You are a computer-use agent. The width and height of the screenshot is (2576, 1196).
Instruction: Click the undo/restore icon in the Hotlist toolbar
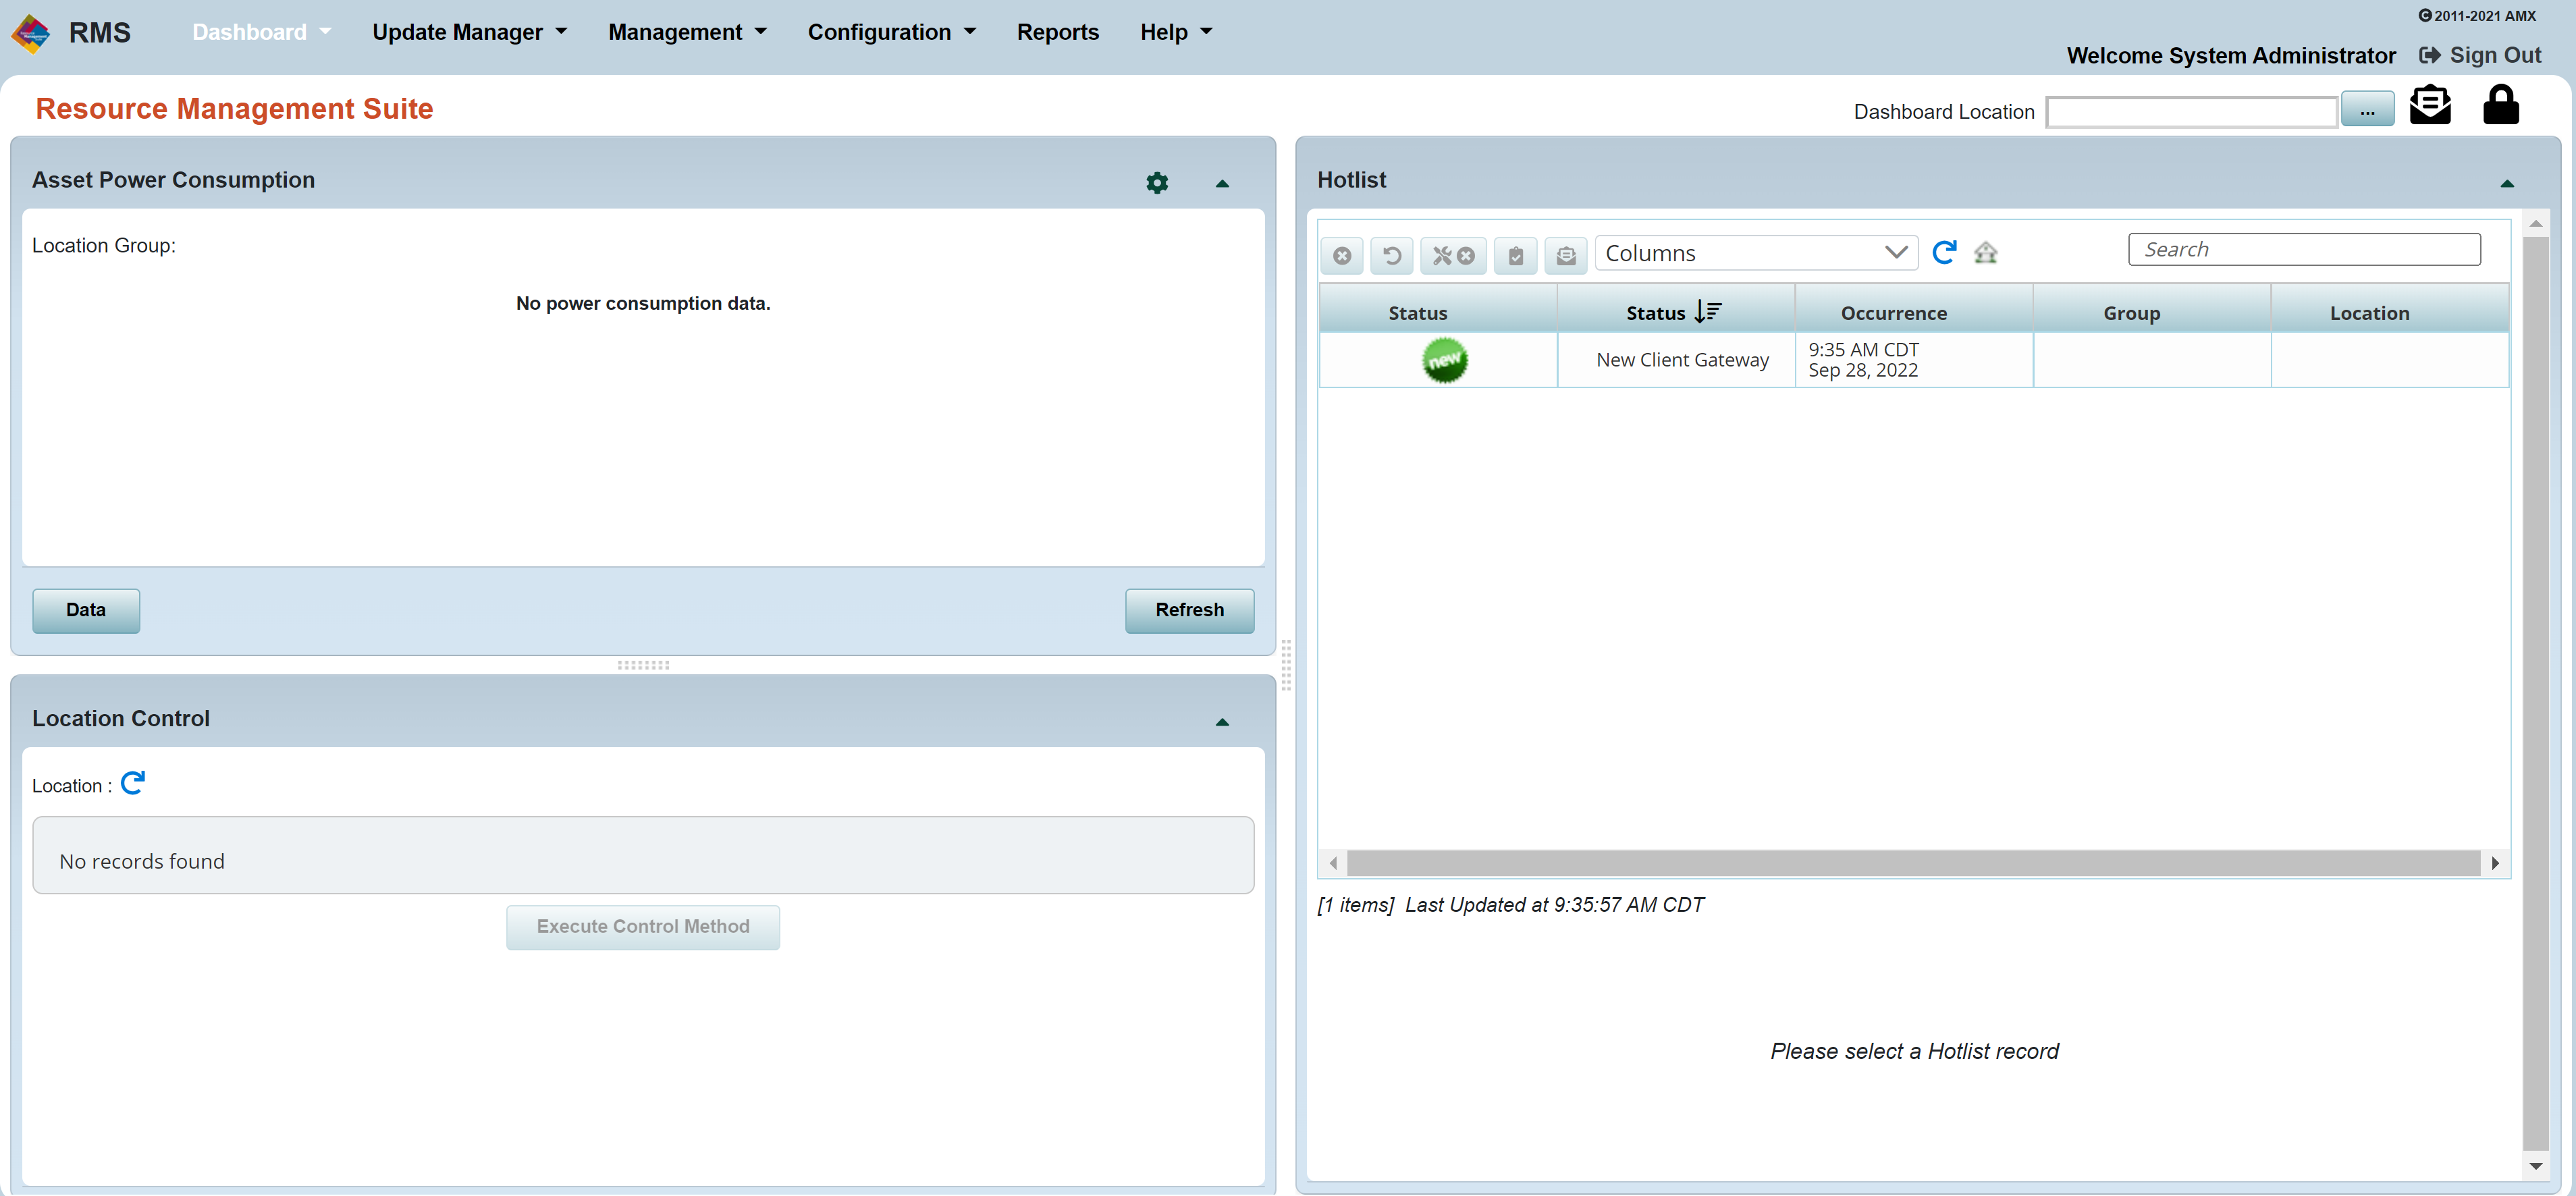[x=1391, y=255]
